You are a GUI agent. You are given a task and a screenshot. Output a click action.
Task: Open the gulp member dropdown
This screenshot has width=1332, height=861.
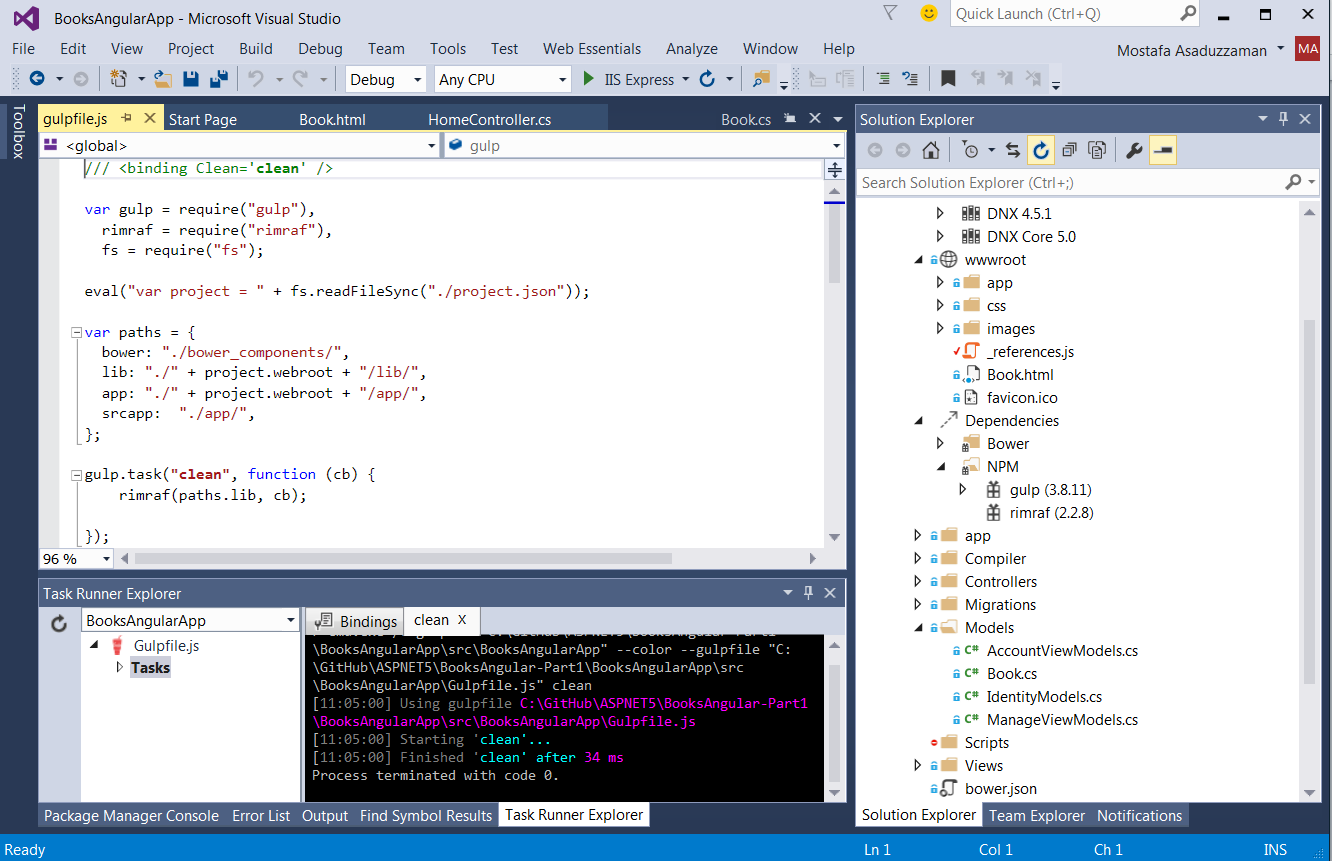click(x=644, y=145)
